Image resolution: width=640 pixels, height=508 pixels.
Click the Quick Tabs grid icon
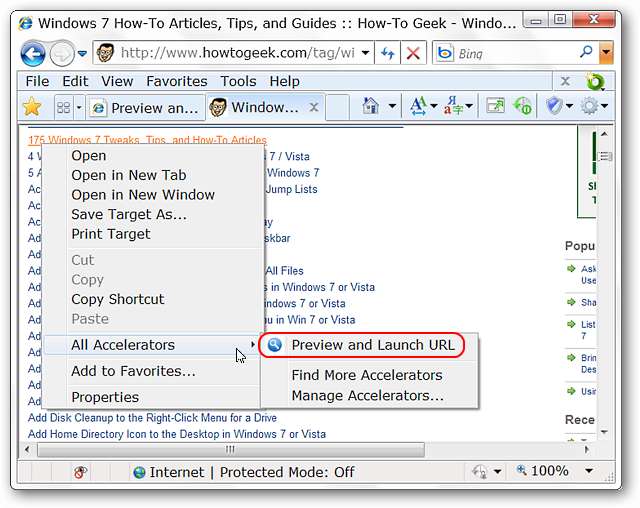[x=64, y=108]
